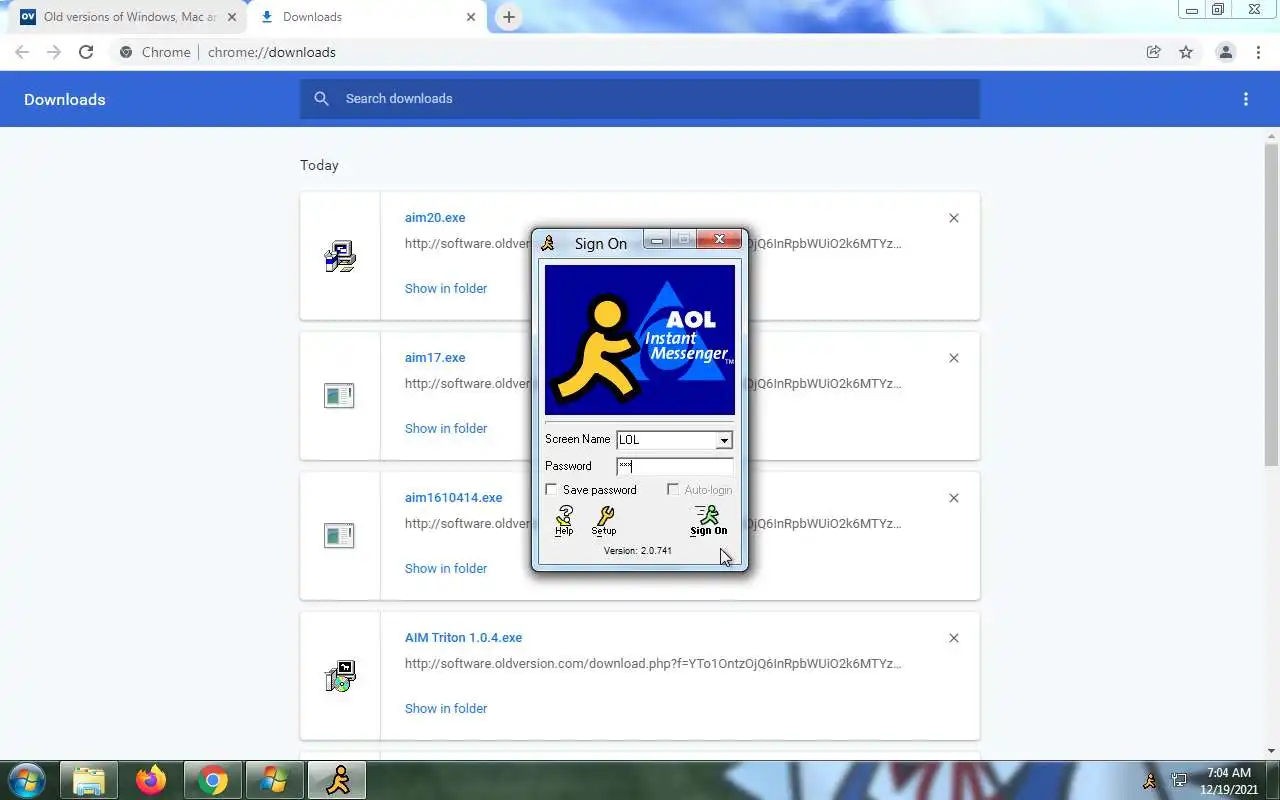Click the Downloads page vertical scrollbar

[1272, 305]
